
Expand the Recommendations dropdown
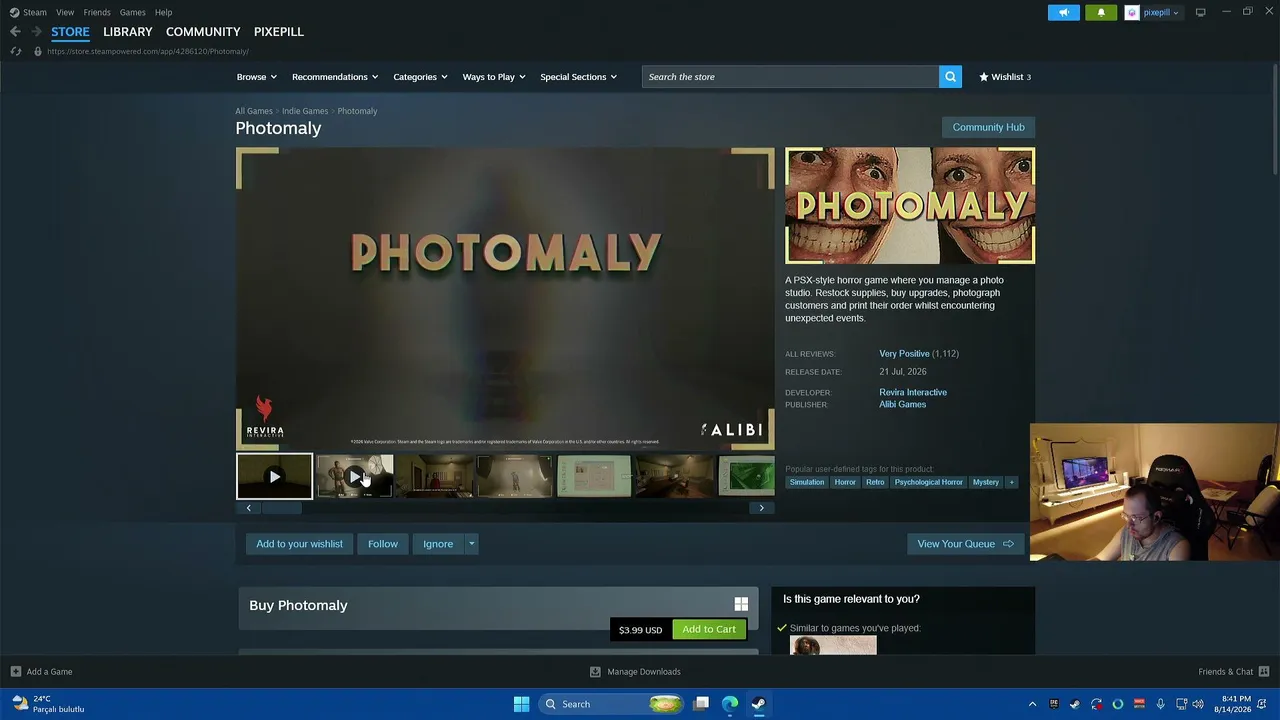(x=335, y=77)
